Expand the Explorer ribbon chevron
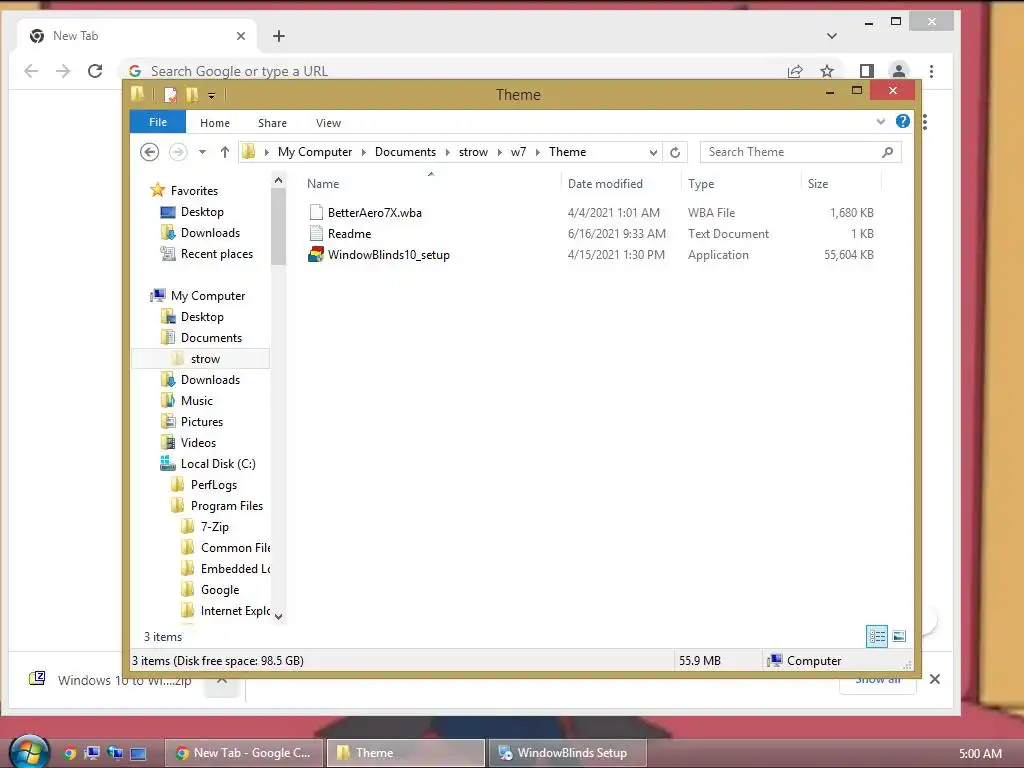This screenshot has width=1024, height=768. (880, 121)
